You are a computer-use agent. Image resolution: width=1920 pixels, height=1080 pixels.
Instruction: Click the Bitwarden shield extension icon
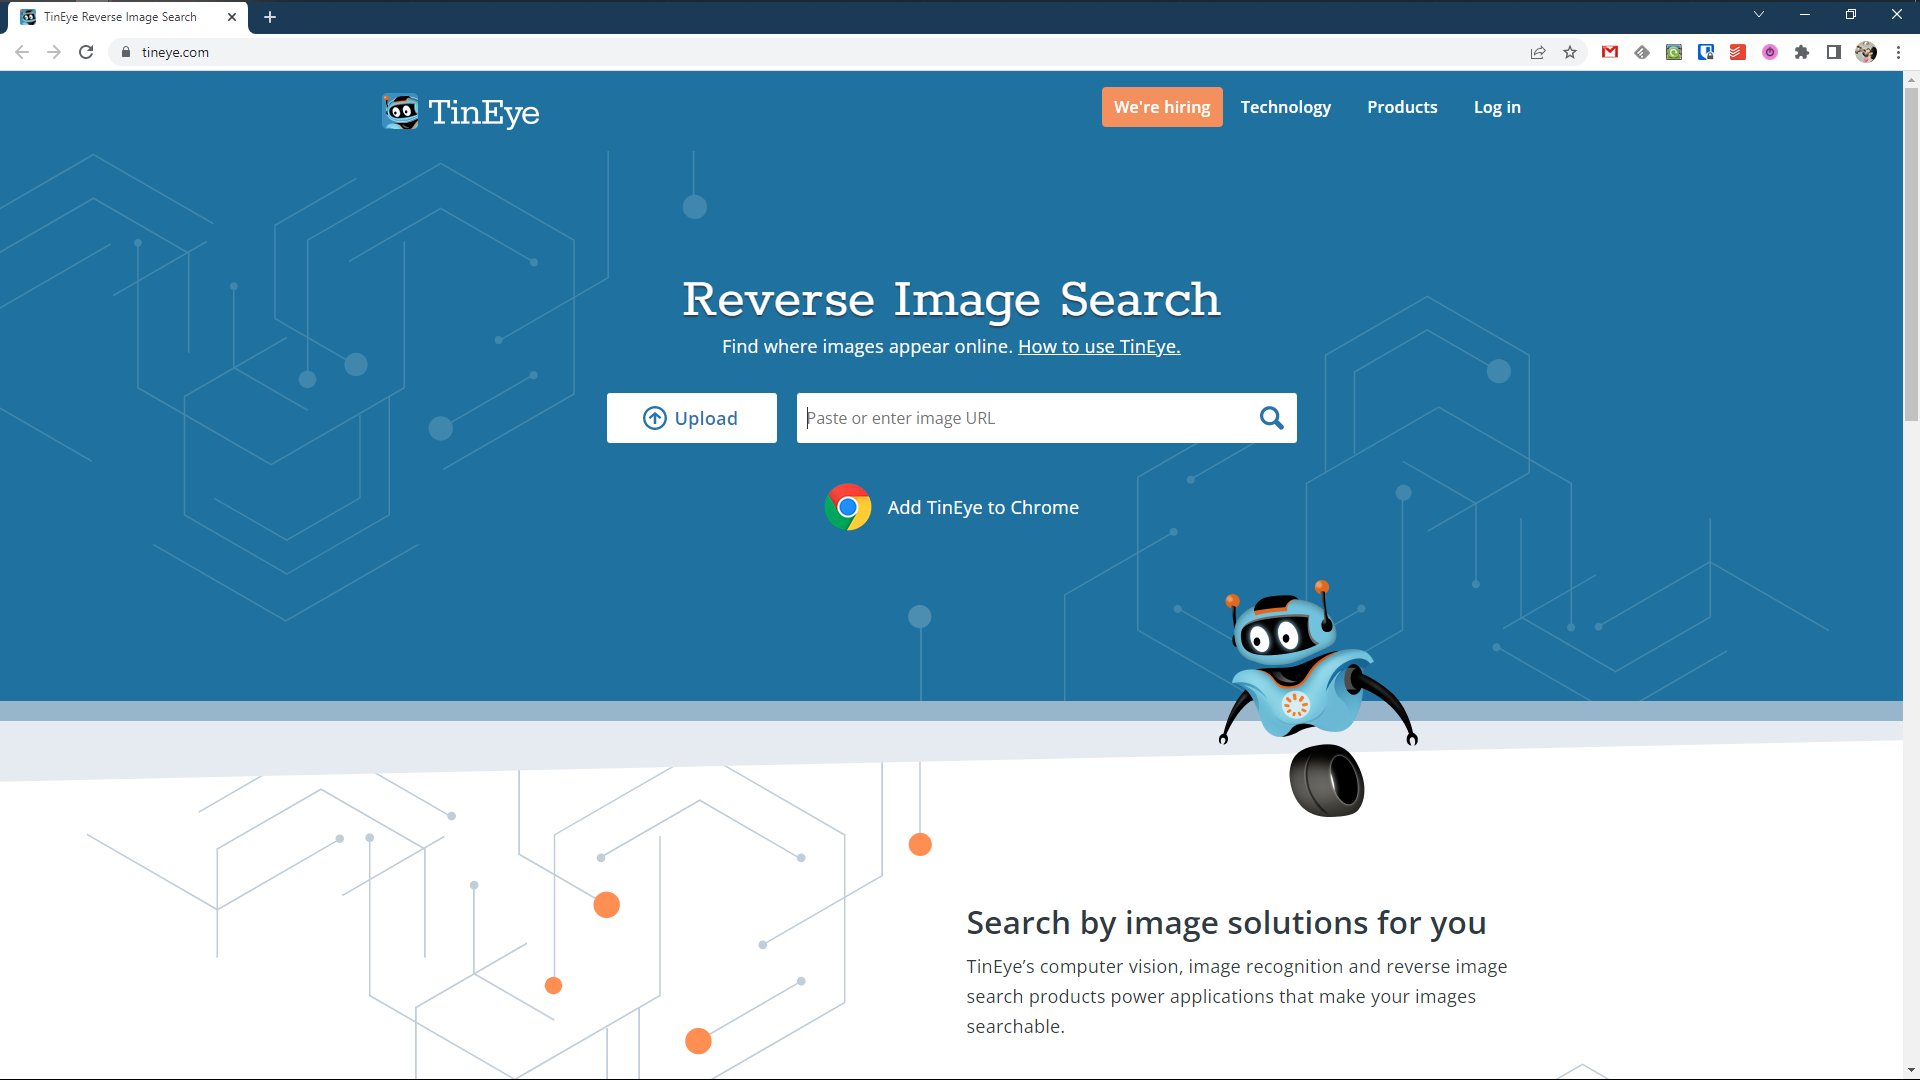[1706, 52]
